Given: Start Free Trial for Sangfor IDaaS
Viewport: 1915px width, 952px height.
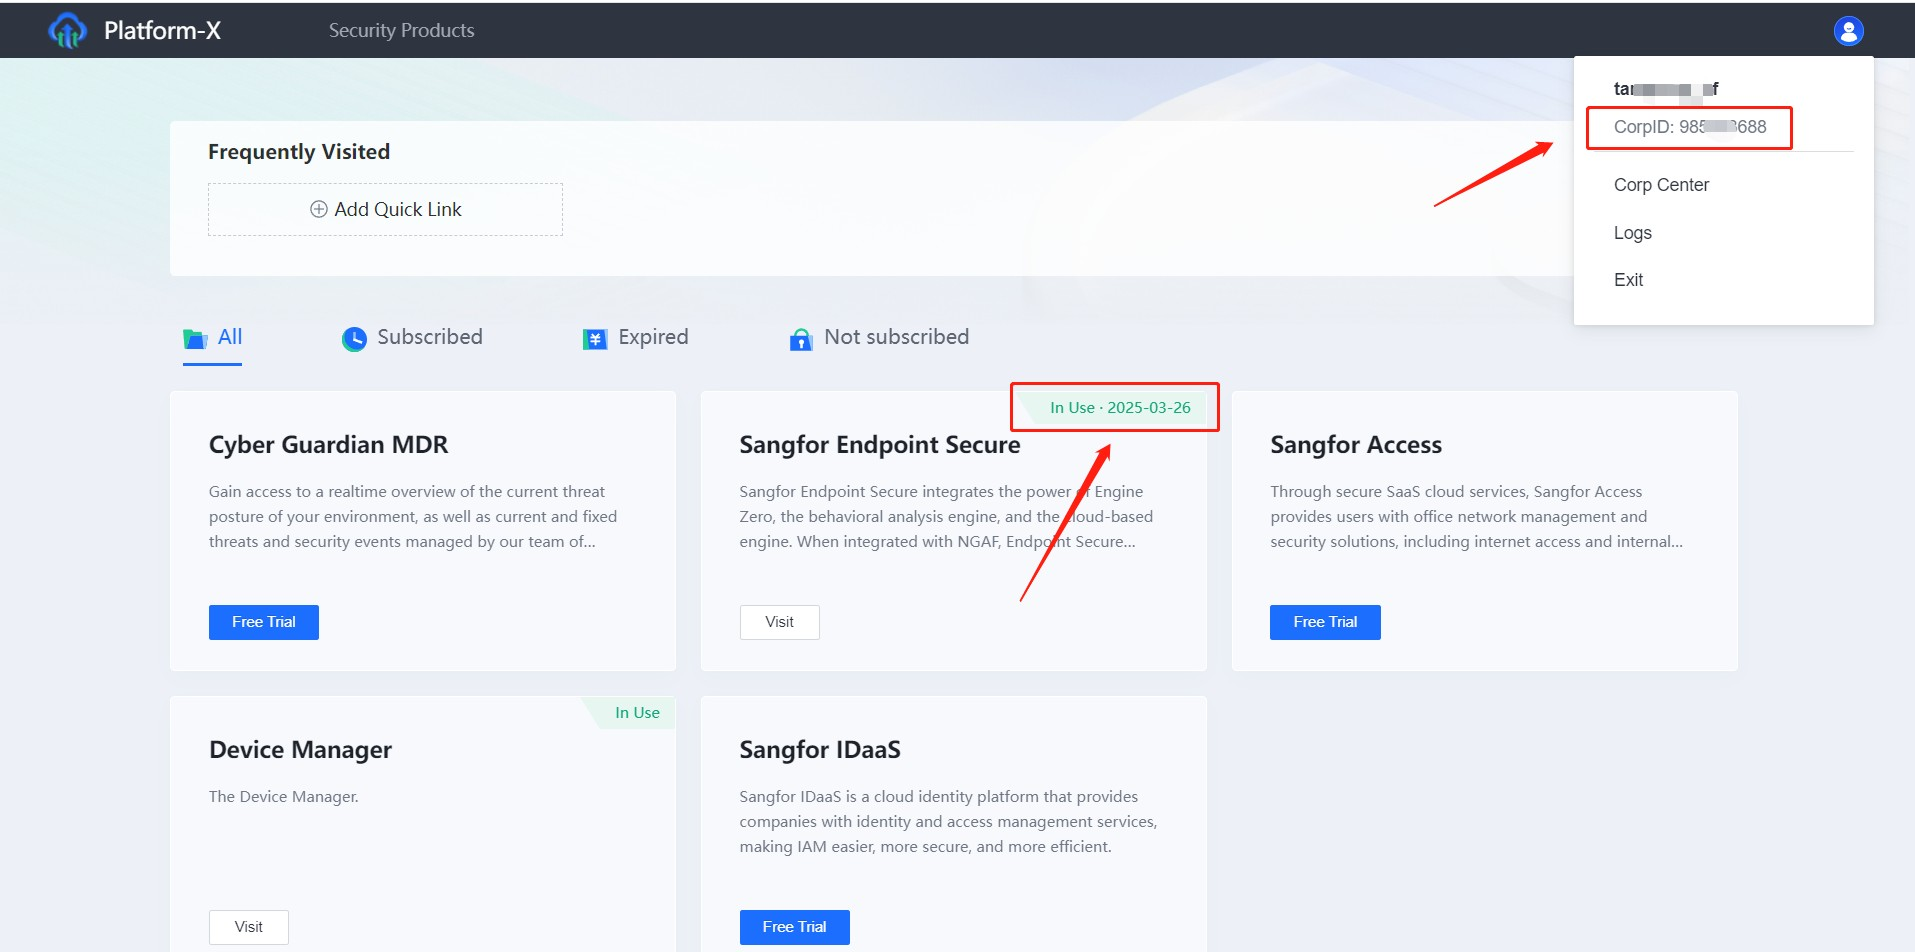Looking at the screenshot, I should [x=794, y=927].
